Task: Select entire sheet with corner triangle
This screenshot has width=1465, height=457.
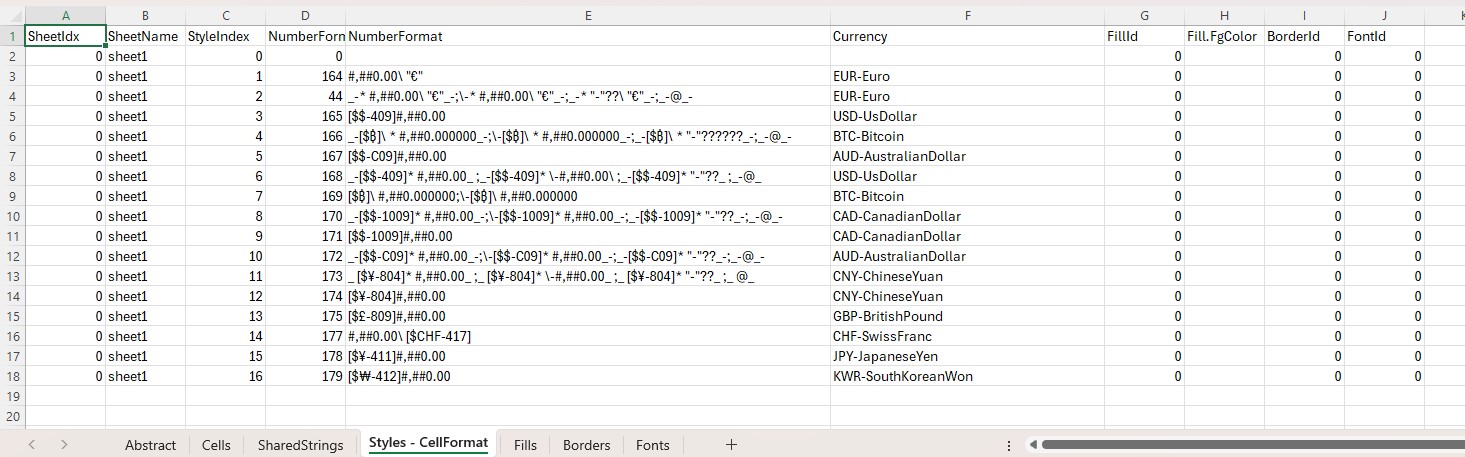Action: (x=12, y=15)
